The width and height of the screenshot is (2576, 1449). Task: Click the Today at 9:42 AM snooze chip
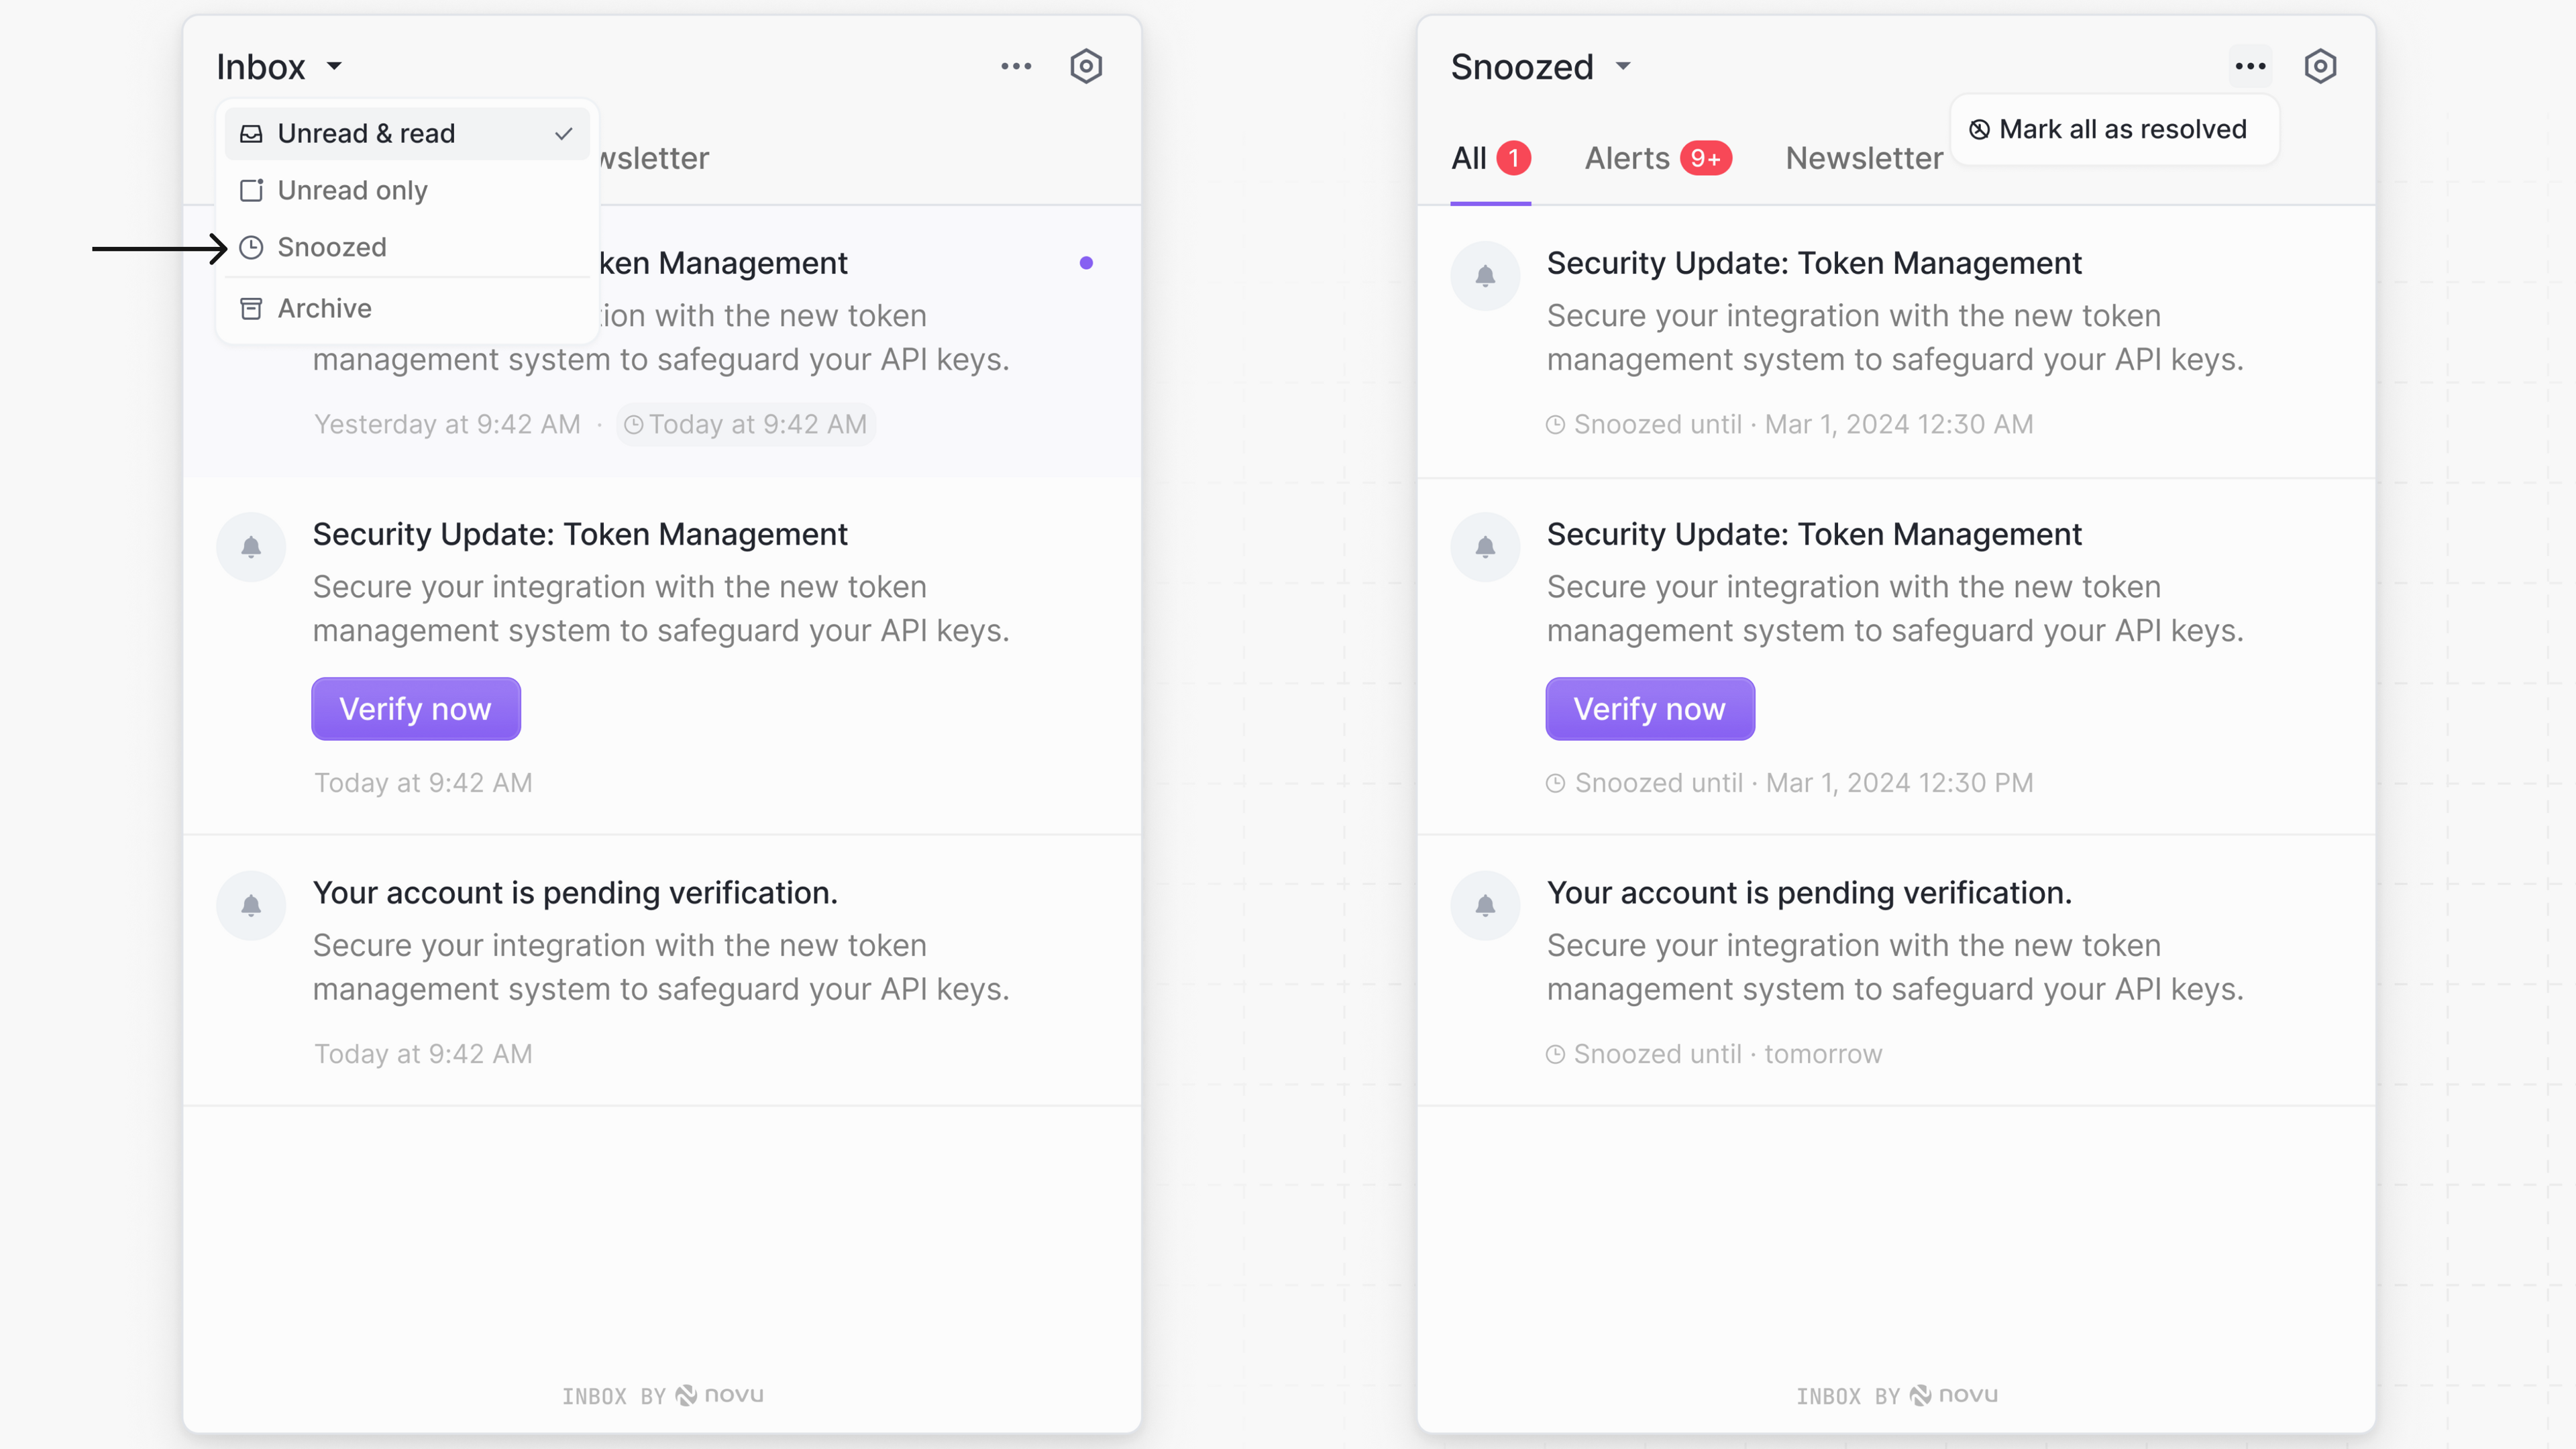[746, 424]
